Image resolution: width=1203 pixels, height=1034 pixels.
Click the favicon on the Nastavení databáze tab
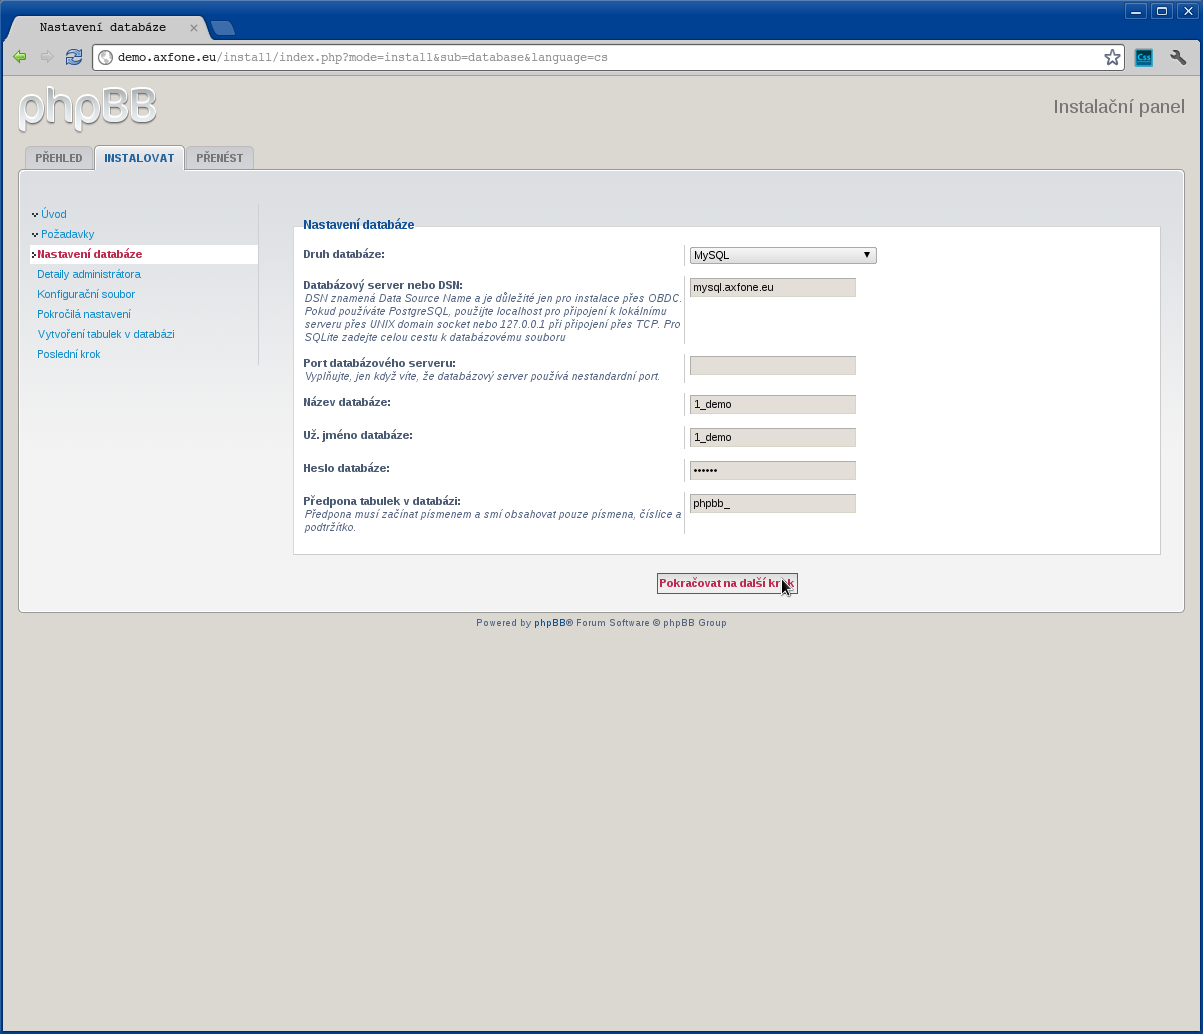pyautogui.click(x=30, y=27)
